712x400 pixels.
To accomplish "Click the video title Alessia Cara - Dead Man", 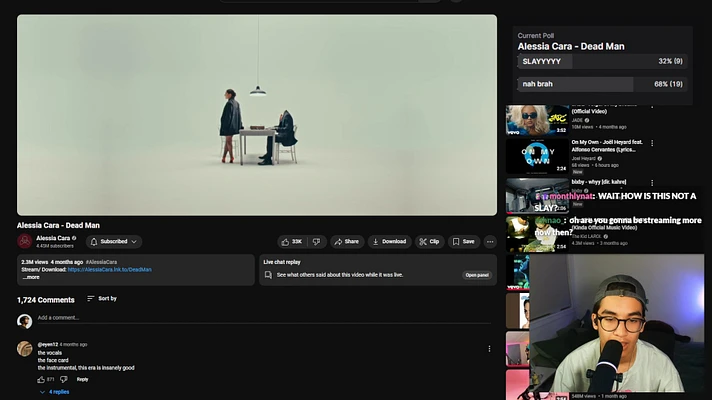I will click(58, 225).
